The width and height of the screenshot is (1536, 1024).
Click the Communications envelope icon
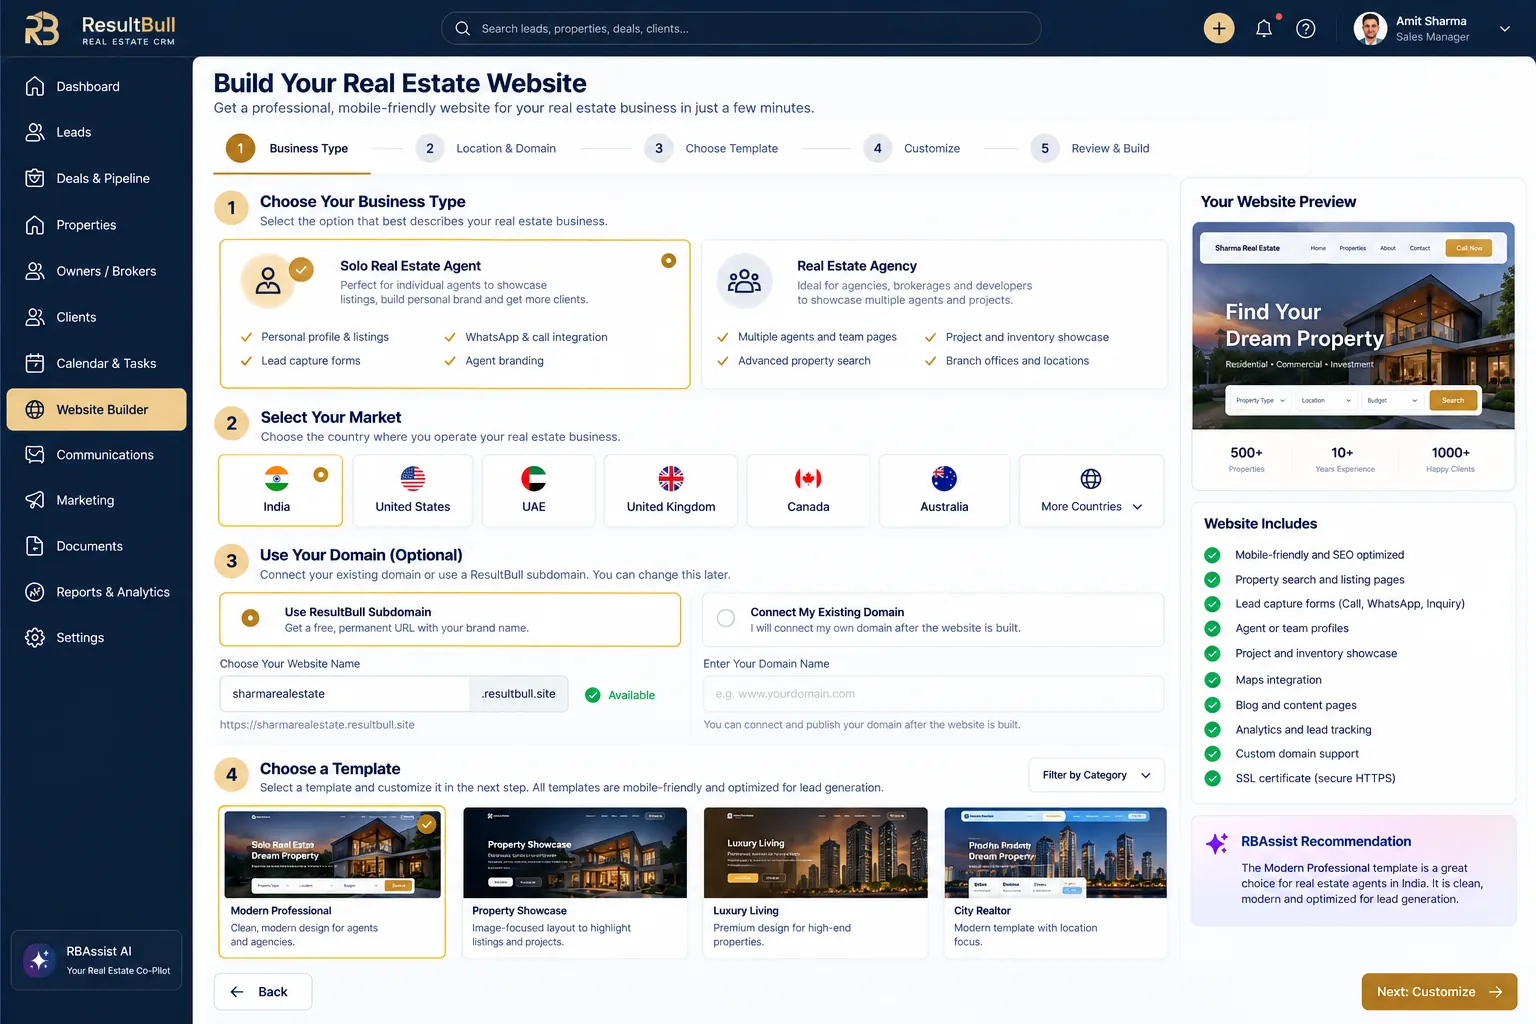[35, 455]
